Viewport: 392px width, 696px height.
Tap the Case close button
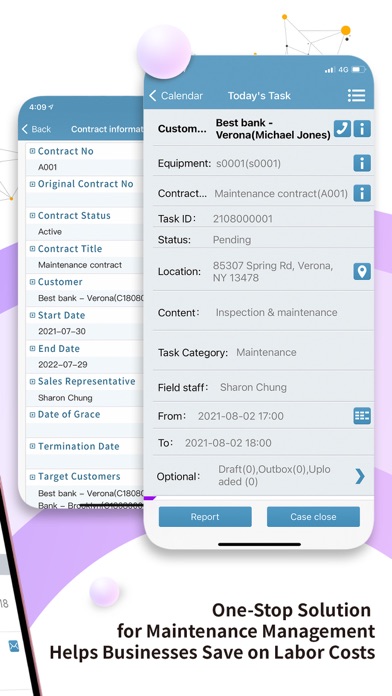coord(313,517)
